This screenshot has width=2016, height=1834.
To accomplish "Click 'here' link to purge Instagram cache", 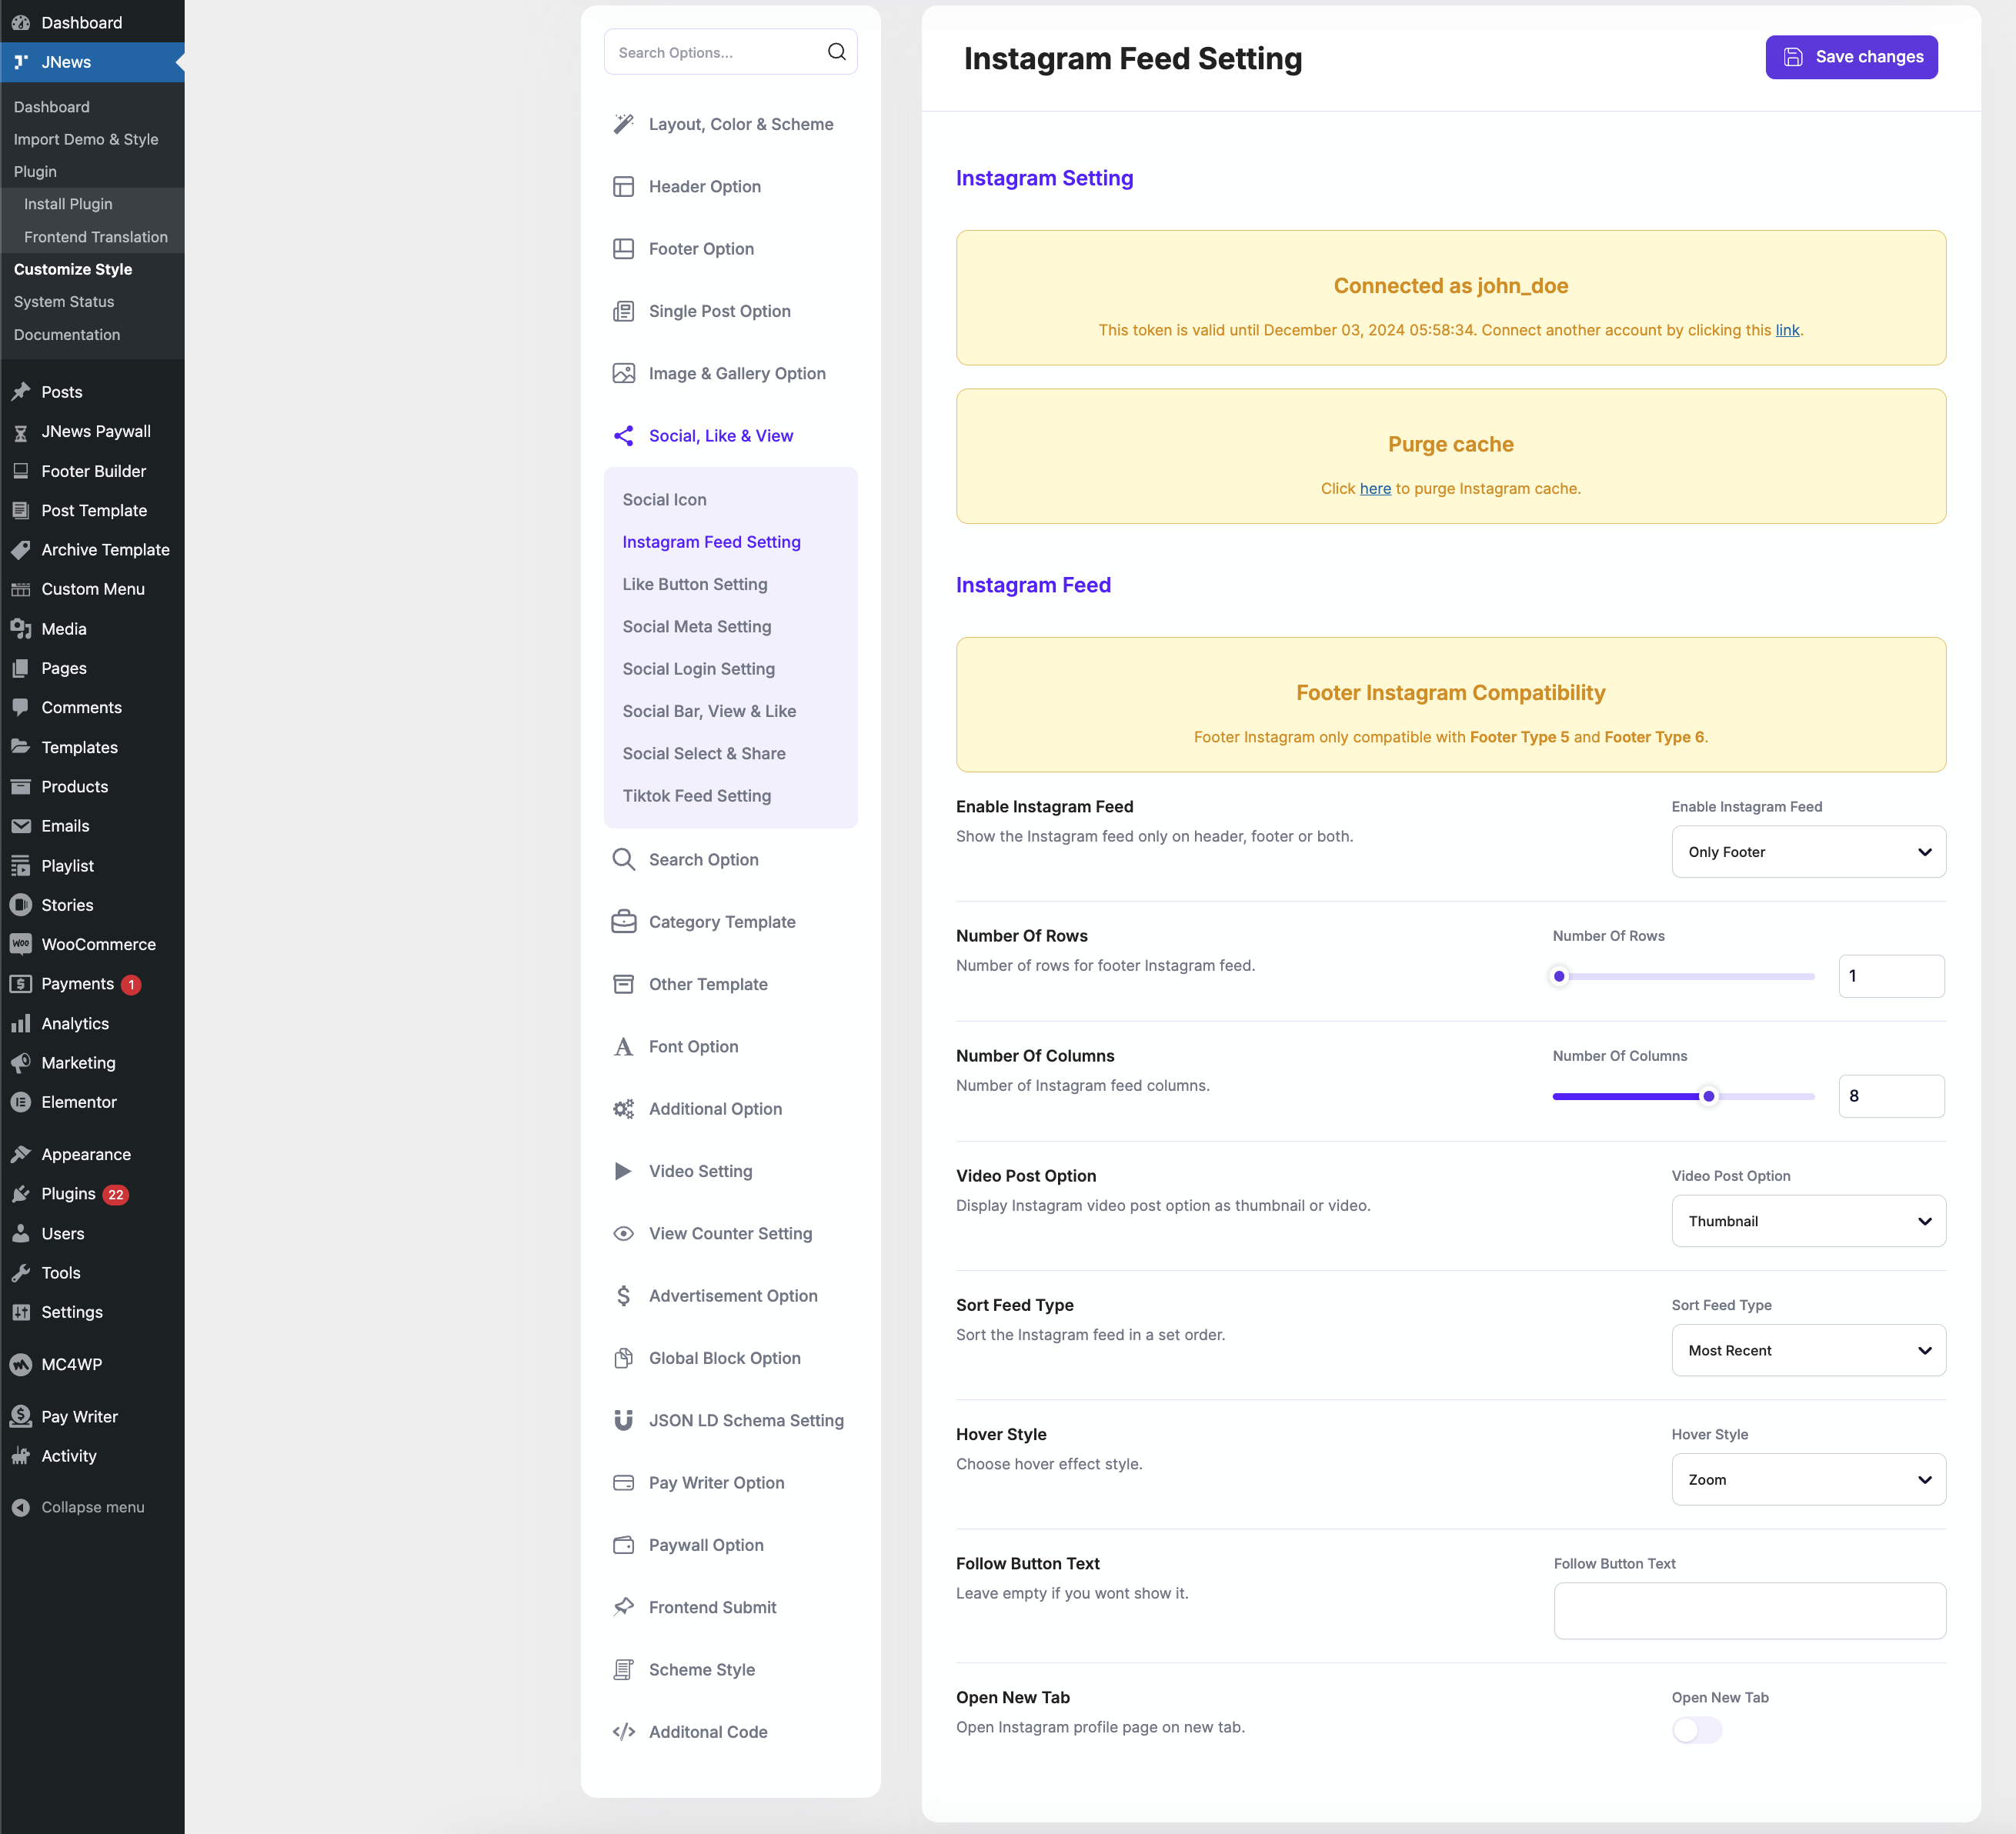I will click(1375, 488).
